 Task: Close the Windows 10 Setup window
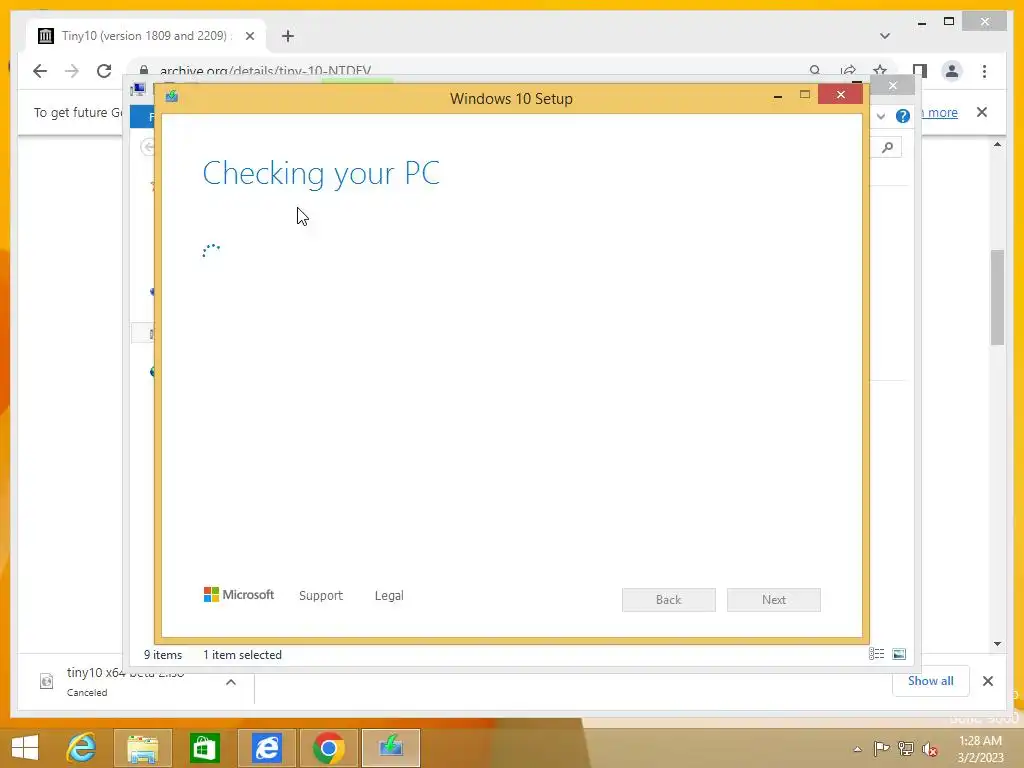[840, 95]
